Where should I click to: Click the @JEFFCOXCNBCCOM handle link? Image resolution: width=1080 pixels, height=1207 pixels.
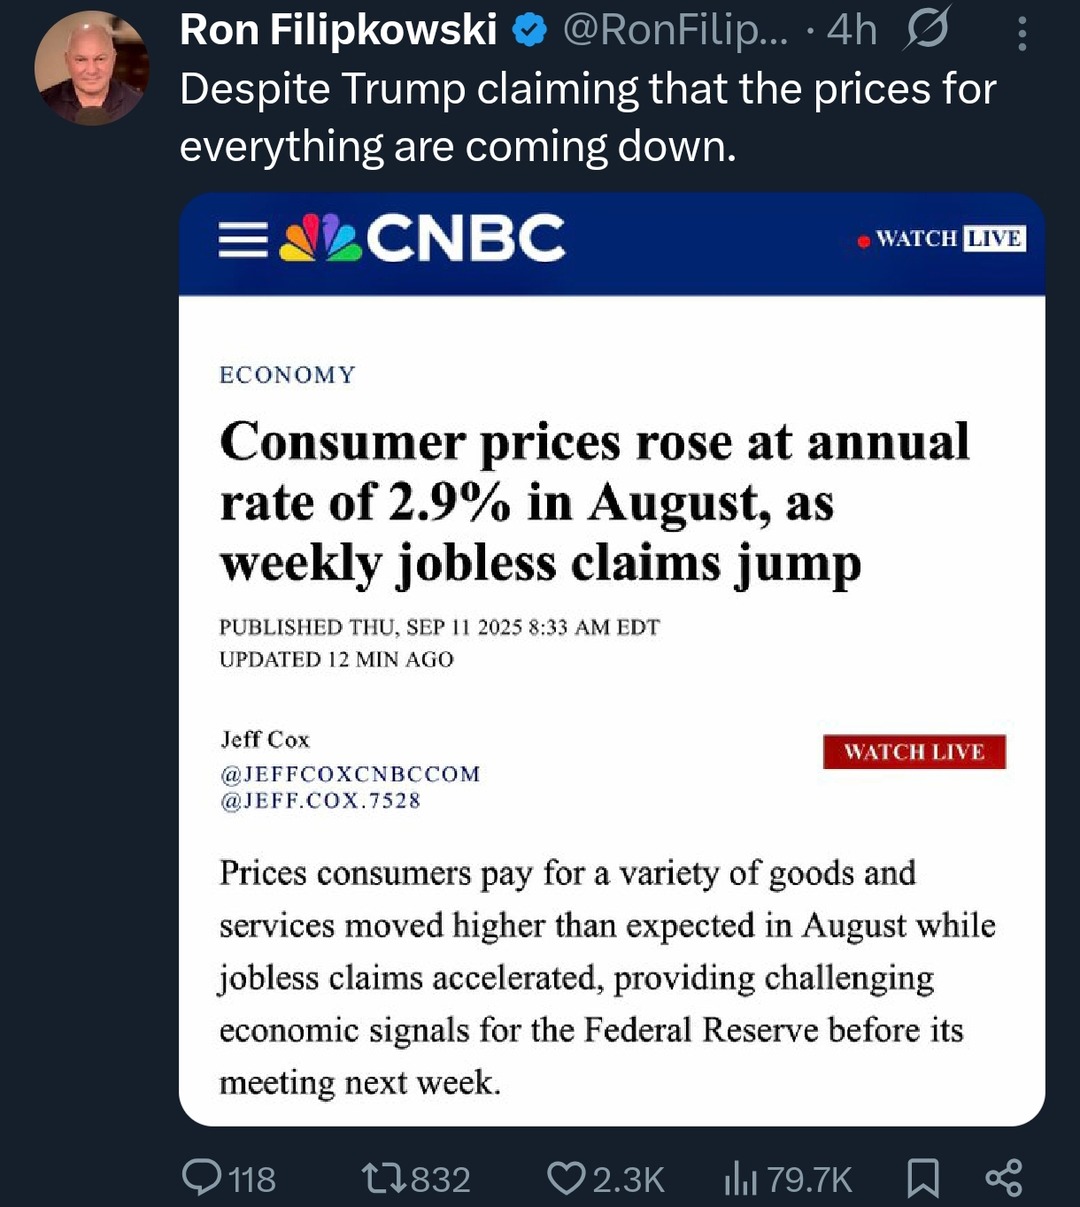click(x=349, y=772)
